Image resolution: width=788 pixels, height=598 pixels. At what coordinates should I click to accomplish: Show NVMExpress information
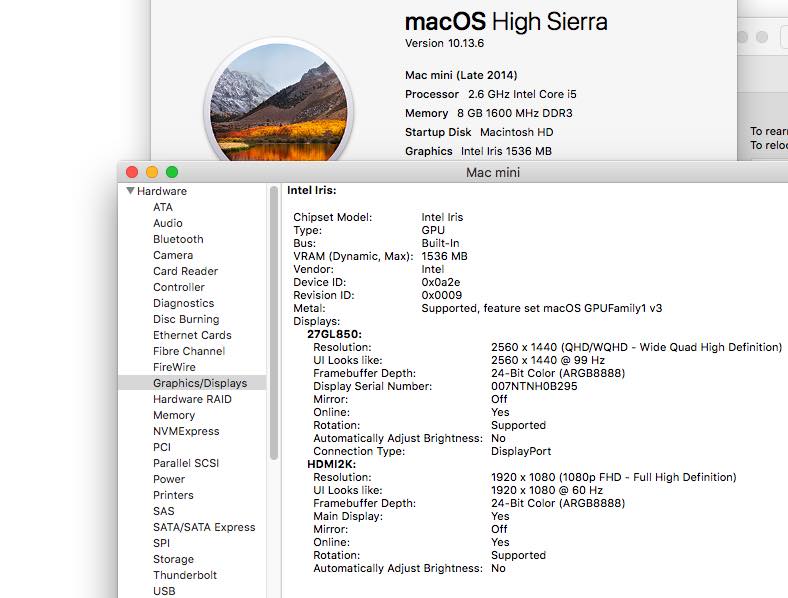pos(186,431)
